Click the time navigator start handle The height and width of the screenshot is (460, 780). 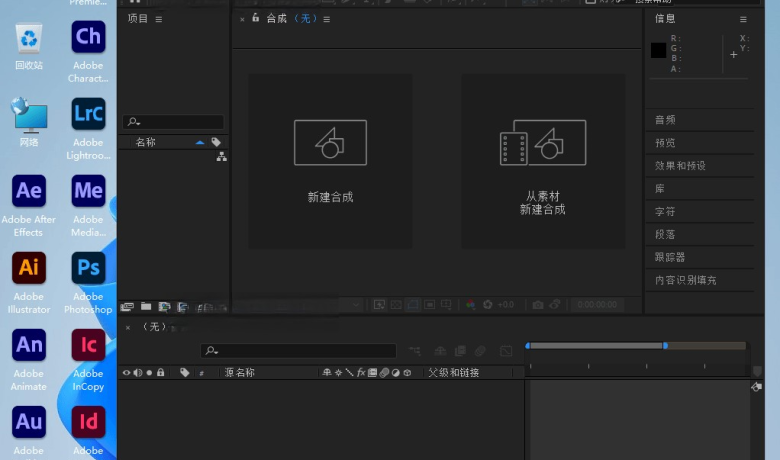528,346
